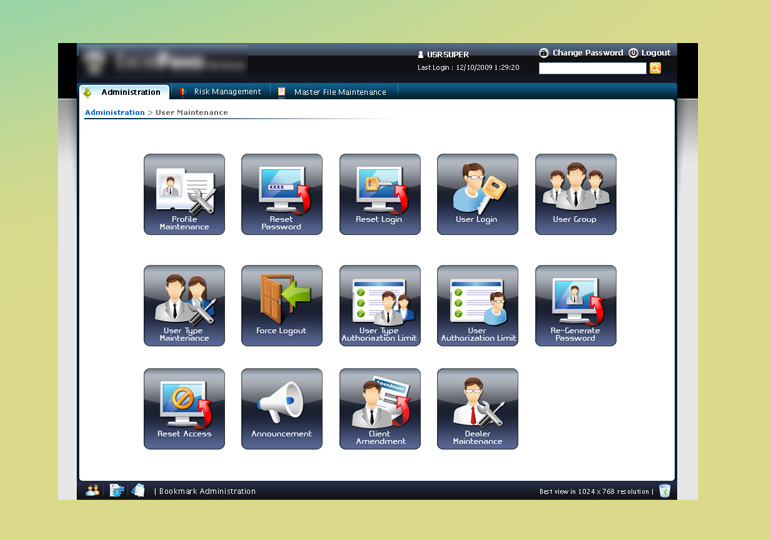The image size is (770, 540).
Task: Click the Reset Password icon
Action: pos(282,194)
